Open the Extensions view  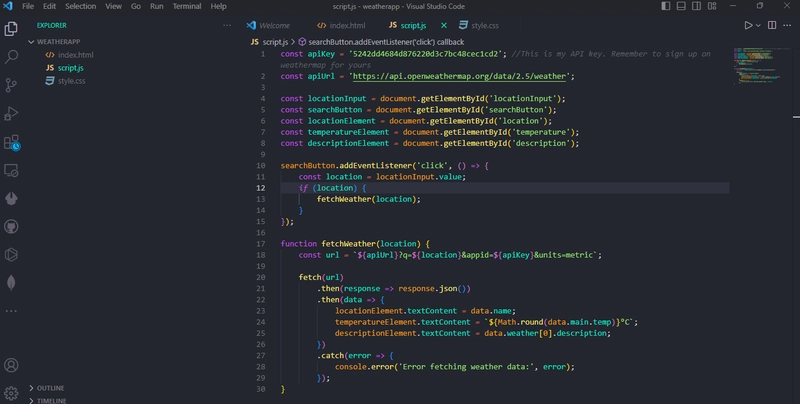click(11, 142)
